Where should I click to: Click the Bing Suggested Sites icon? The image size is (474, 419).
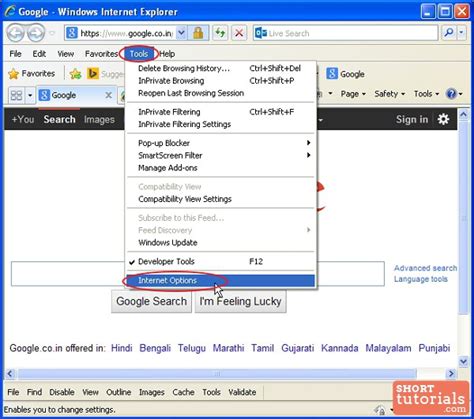click(x=93, y=74)
